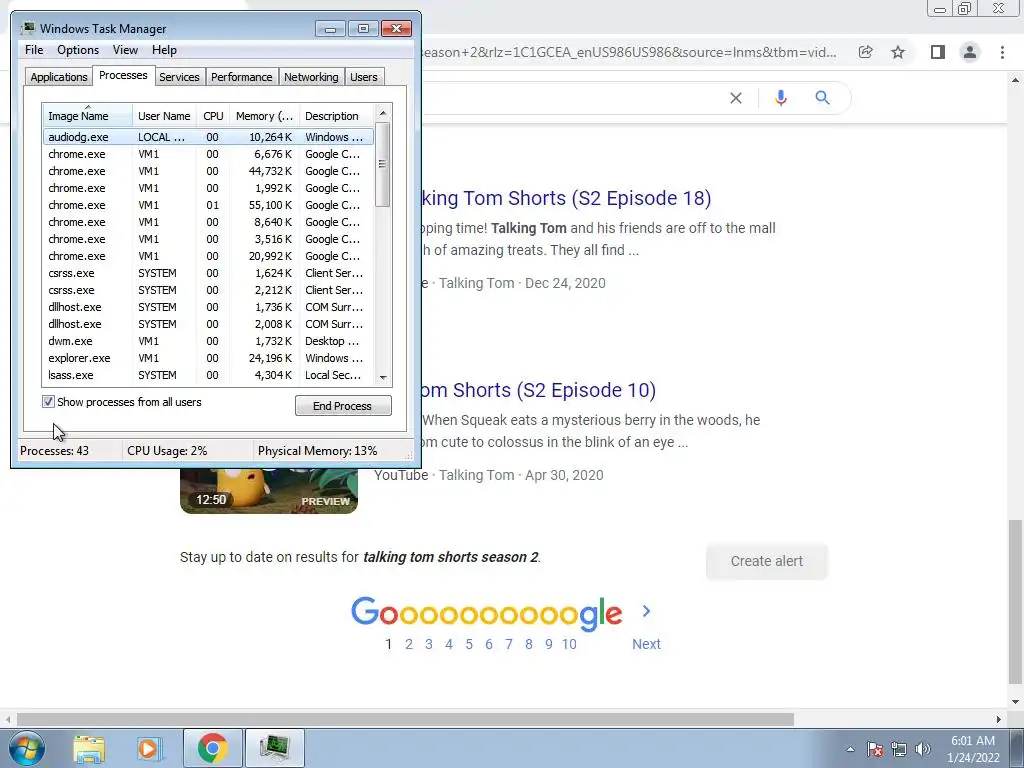Switch to Chrome in the taskbar
Image resolution: width=1024 pixels, height=768 pixels.
pos(212,748)
